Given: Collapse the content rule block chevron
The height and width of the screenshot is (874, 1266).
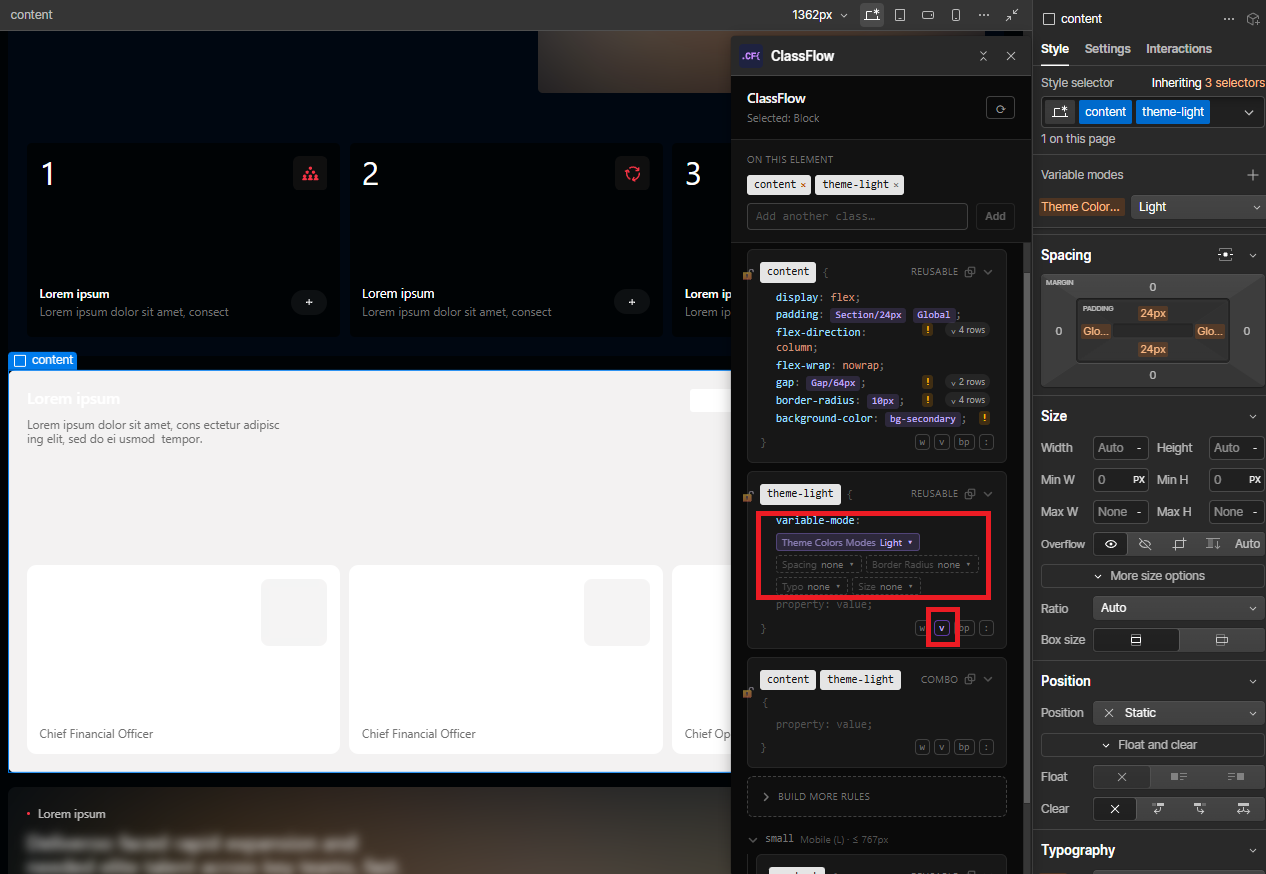Looking at the screenshot, I should [x=988, y=272].
